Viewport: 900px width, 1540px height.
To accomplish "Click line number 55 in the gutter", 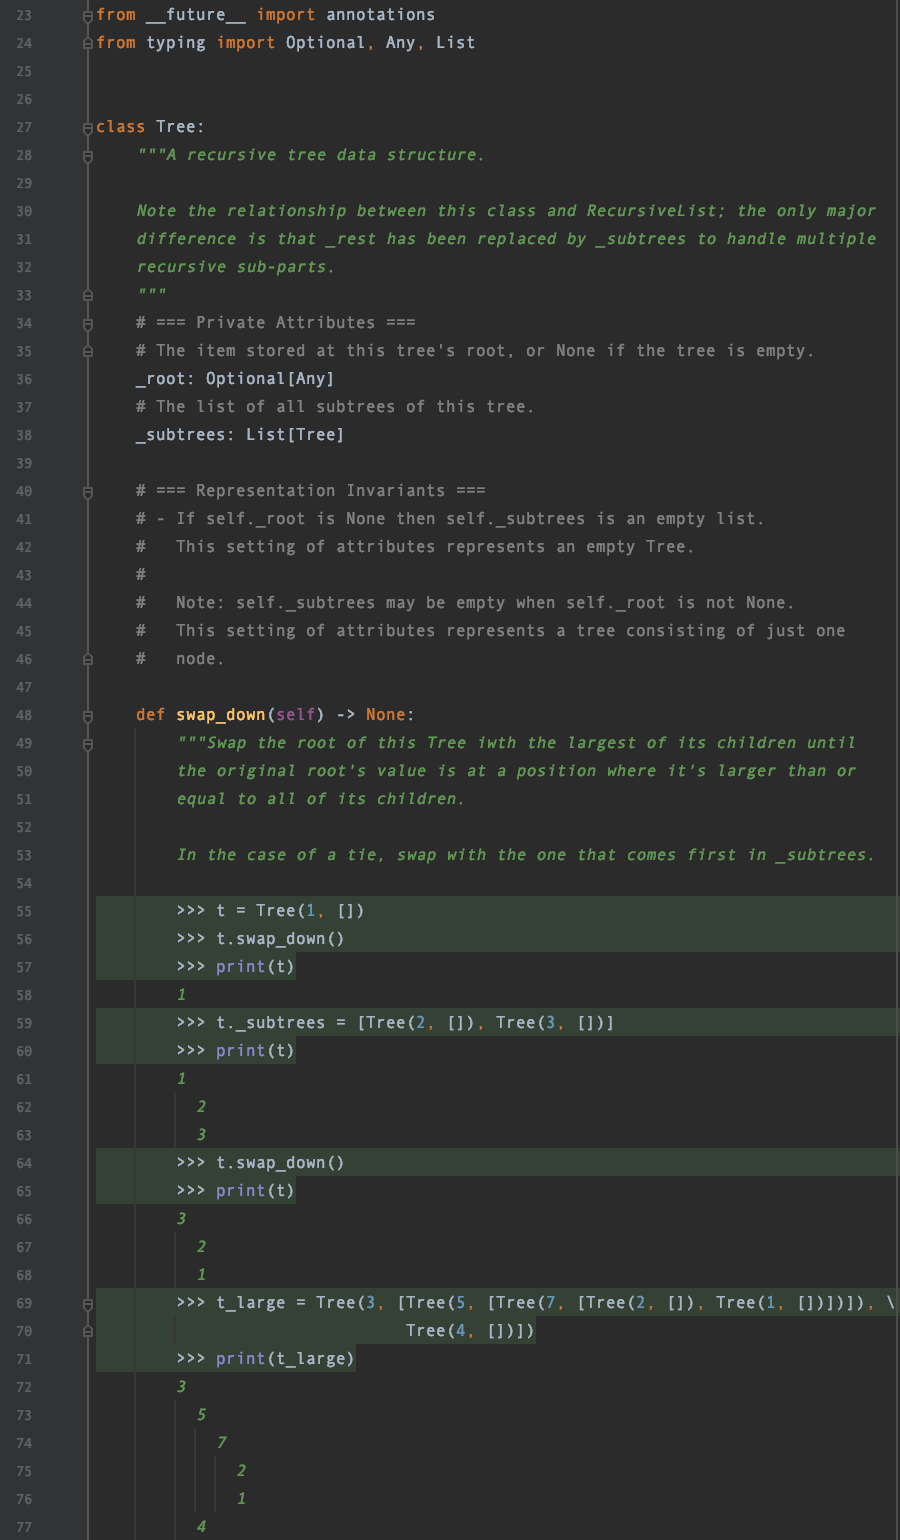I will 24,911.
